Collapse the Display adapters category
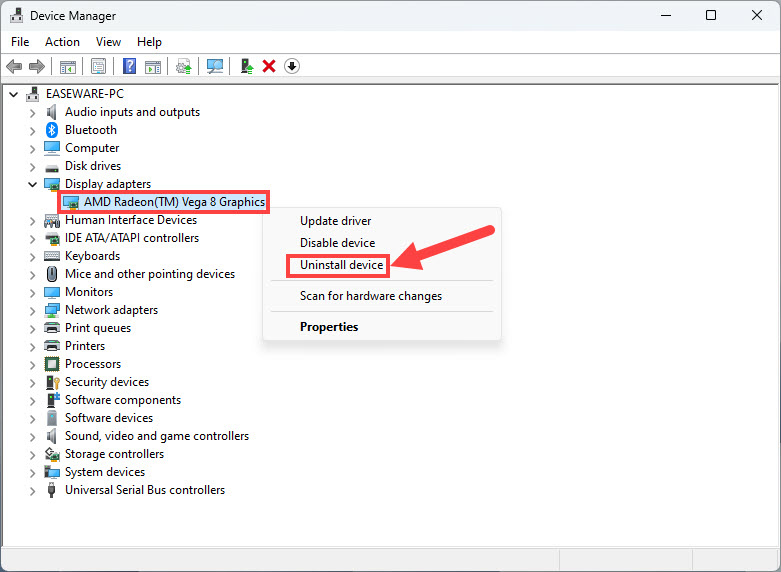781x572 pixels. point(32,184)
